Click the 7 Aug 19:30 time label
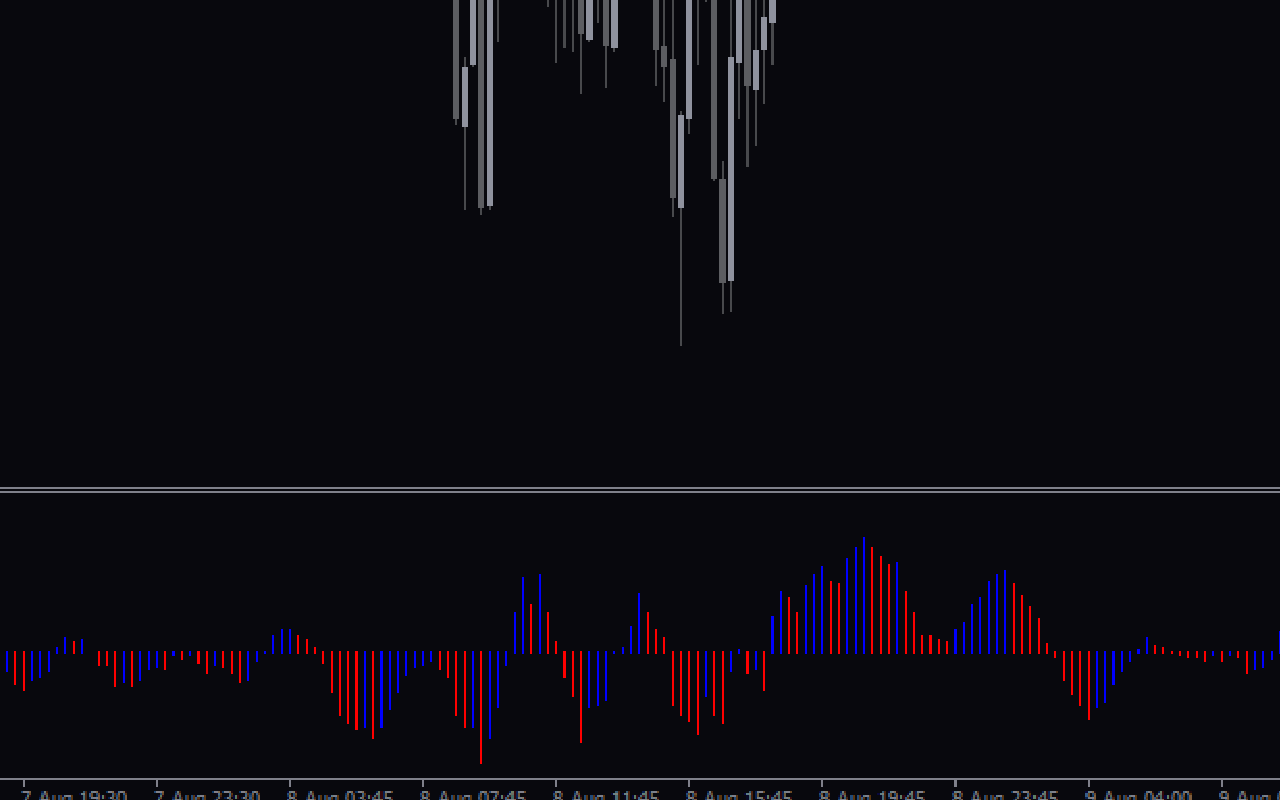The width and height of the screenshot is (1280, 800). pyautogui.click(x=74, y=795)
